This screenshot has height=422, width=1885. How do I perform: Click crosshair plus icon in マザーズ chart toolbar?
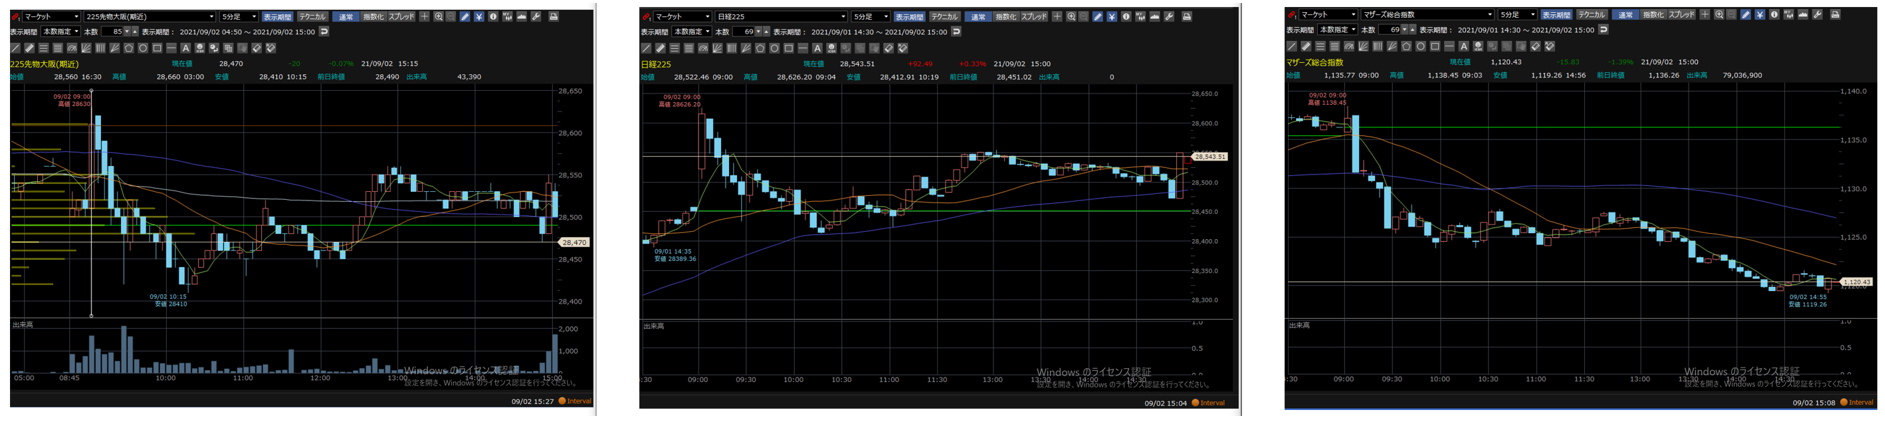(1705, 15)
